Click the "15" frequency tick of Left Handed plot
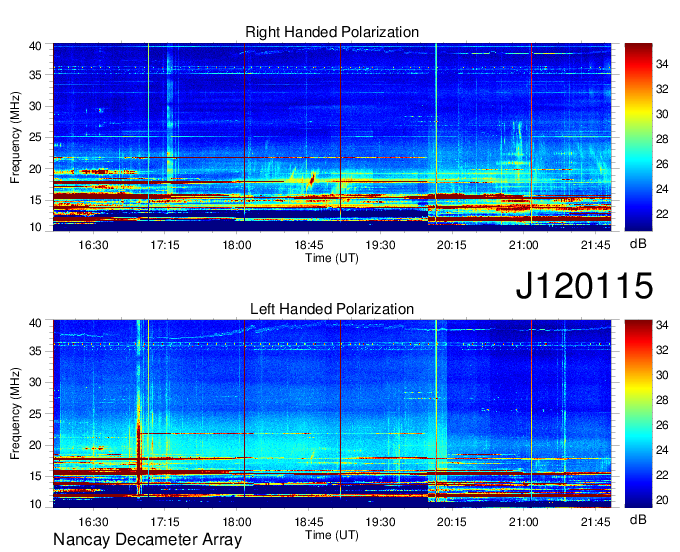Image resolution: width=680 pixels, height=552 pixels. pos(35,477)
